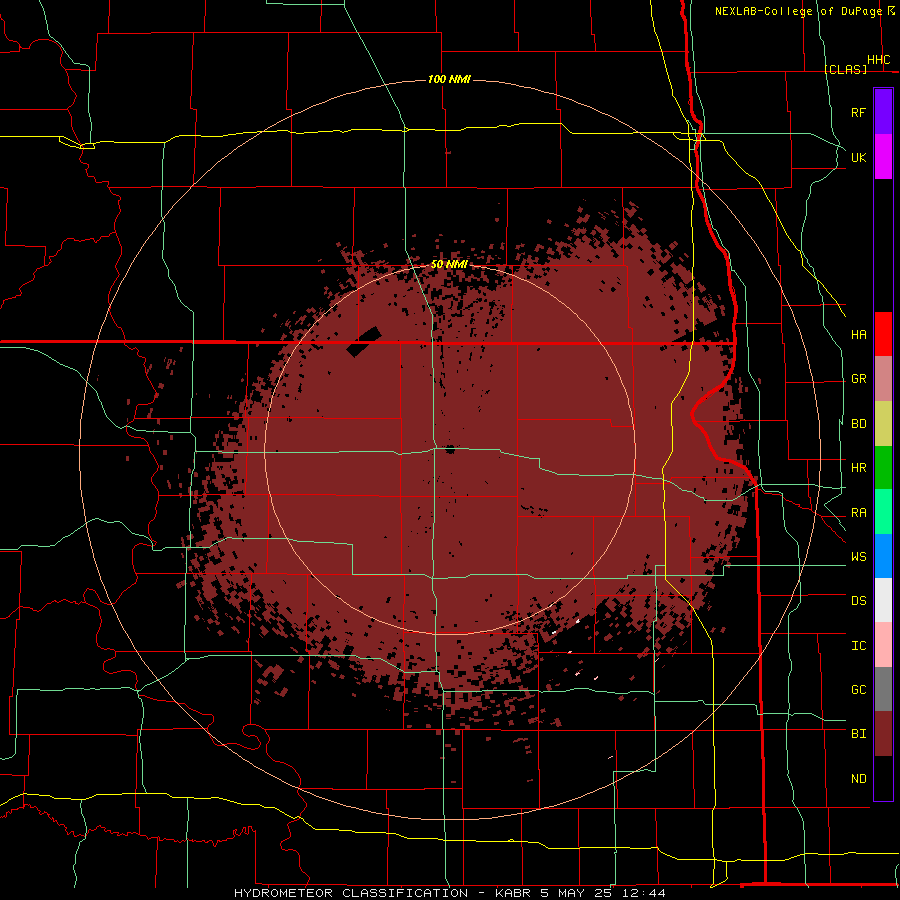Click the "50 NMI" range ring label
This screenshot has height=900, width=900.
(449, 264)
